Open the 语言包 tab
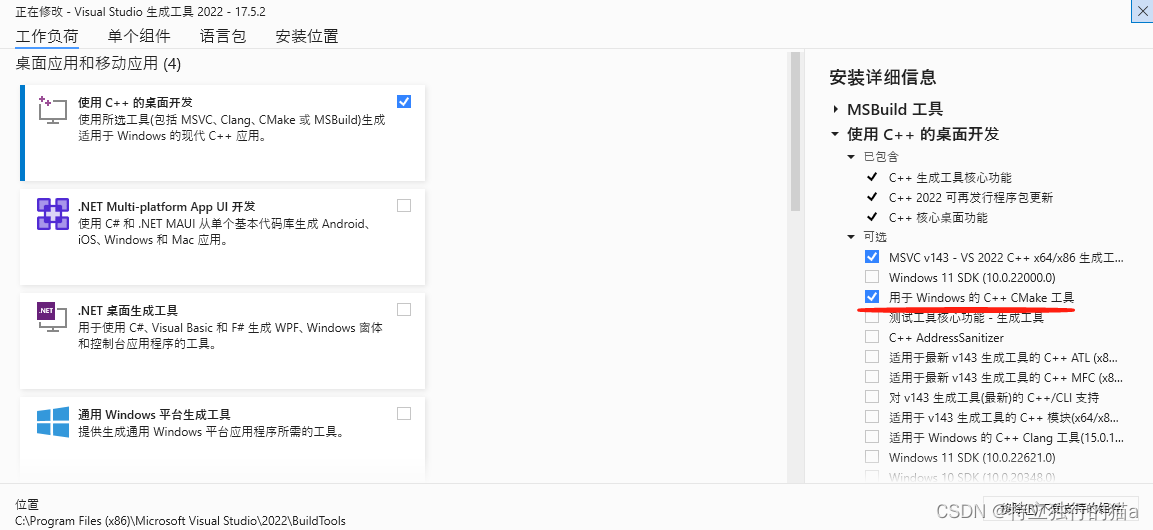The width and height of the screenshot is (1153, 530). click(x=223, y=36)
